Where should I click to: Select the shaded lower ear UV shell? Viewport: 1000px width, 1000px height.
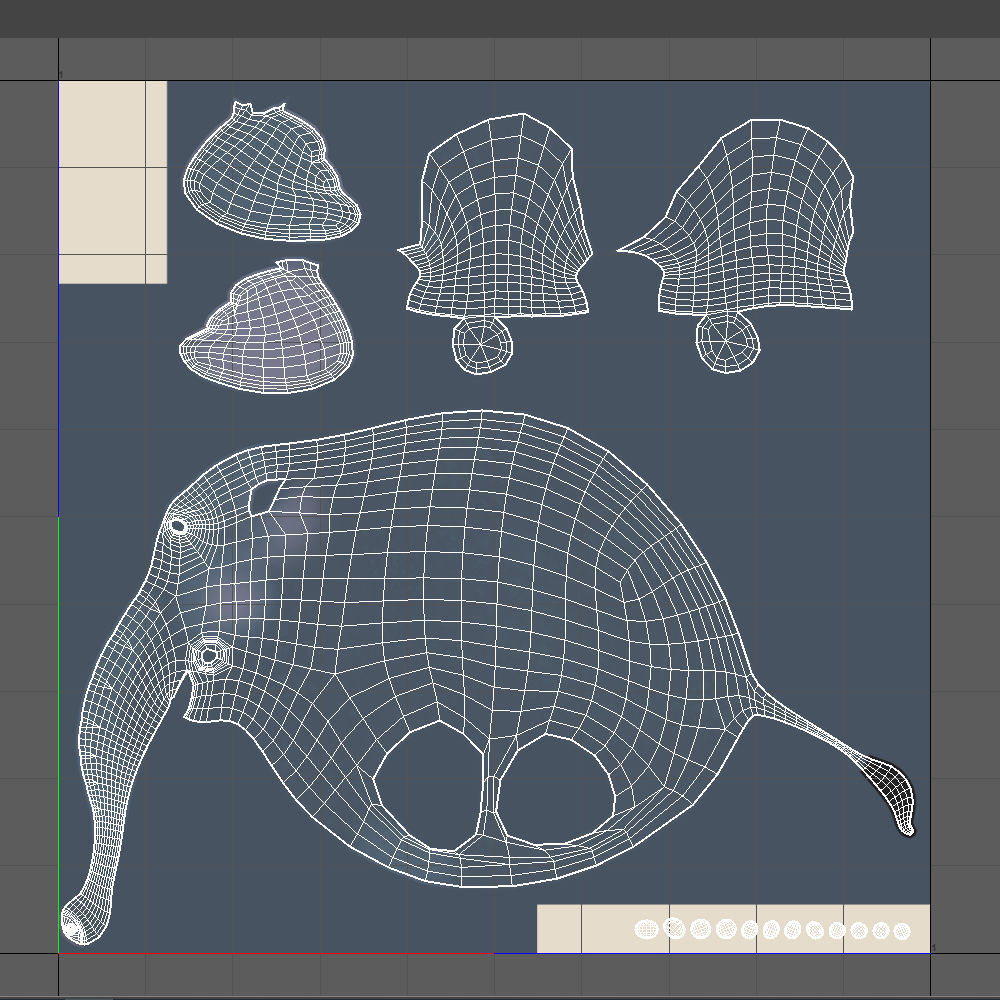tap(267, 326)
